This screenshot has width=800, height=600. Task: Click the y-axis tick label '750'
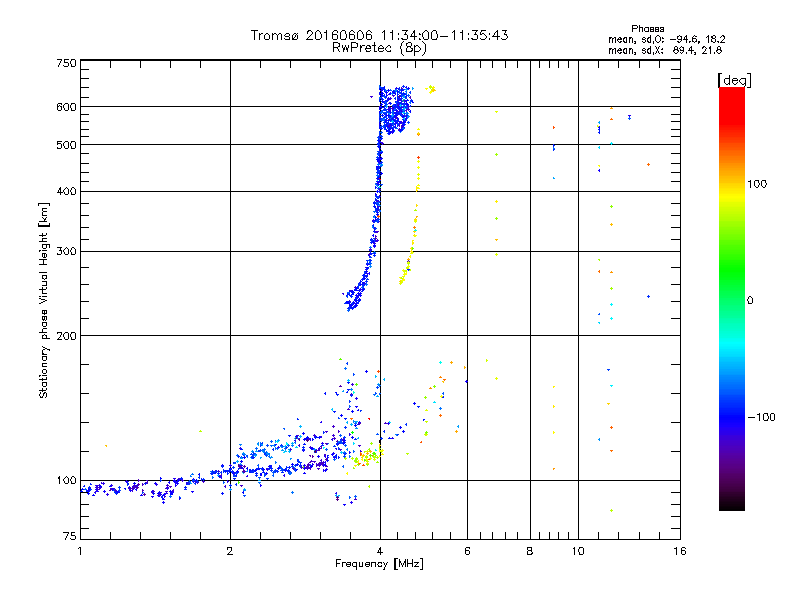pyautogui.click(x=66, y=63)
